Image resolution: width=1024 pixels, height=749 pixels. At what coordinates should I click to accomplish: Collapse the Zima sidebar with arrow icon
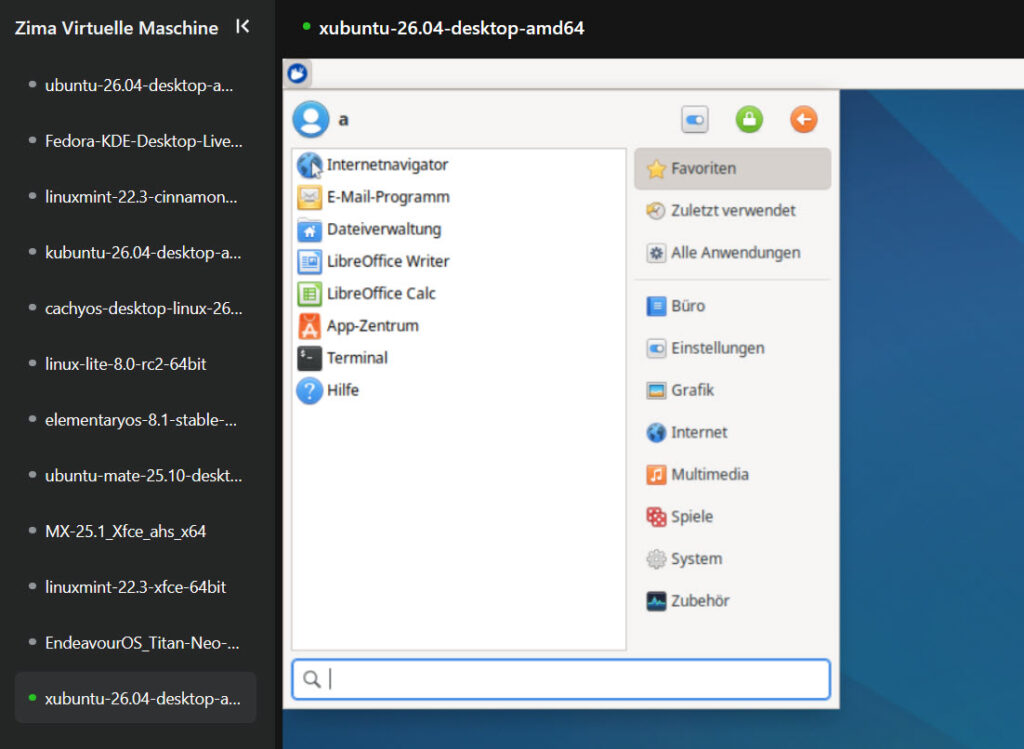tap(242, 27)
